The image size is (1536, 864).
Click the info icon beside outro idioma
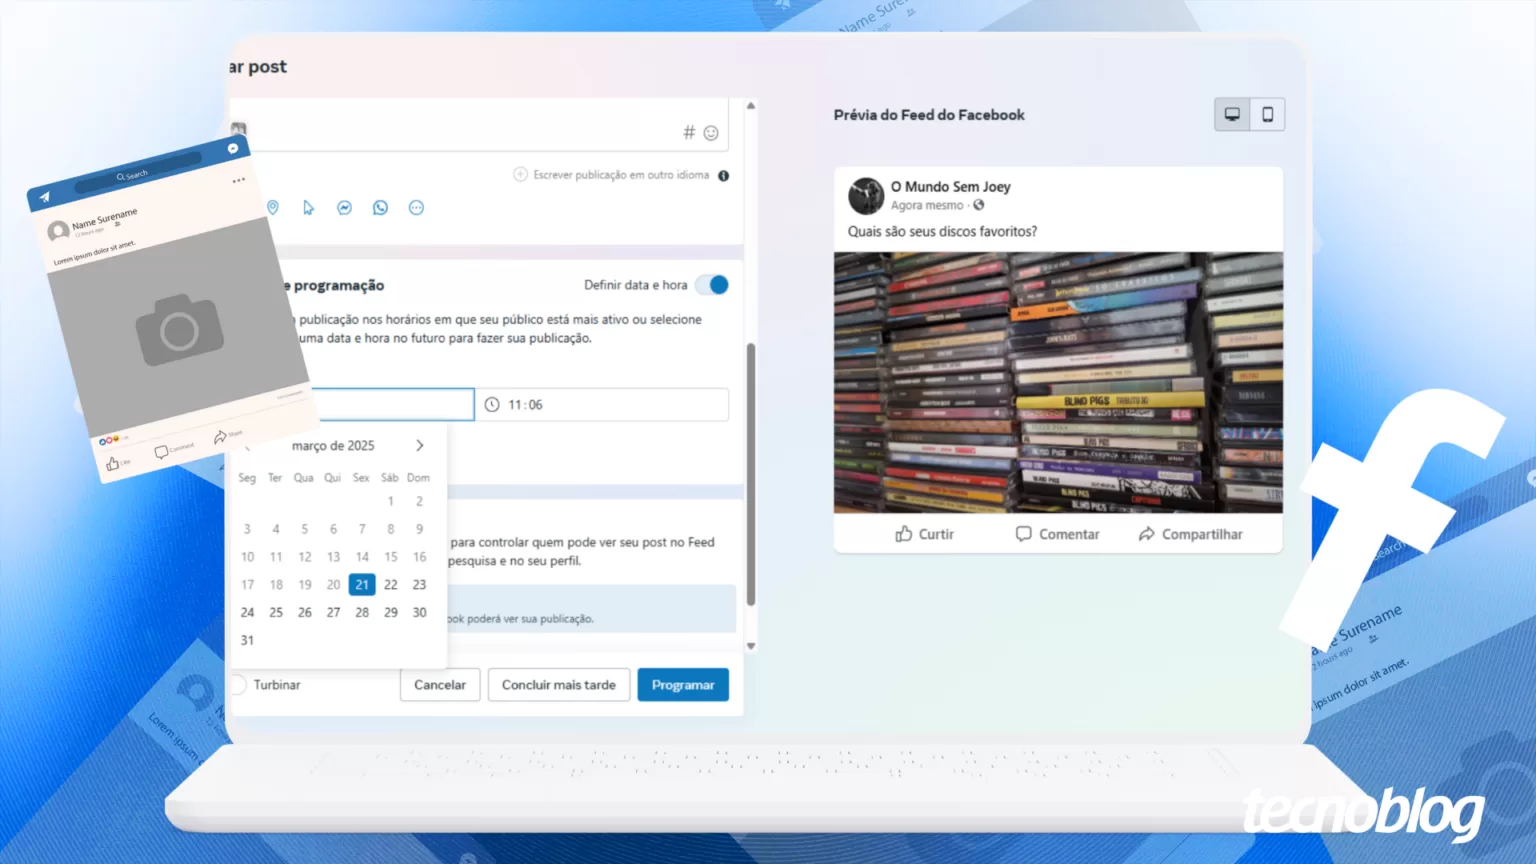pos(723,175)
